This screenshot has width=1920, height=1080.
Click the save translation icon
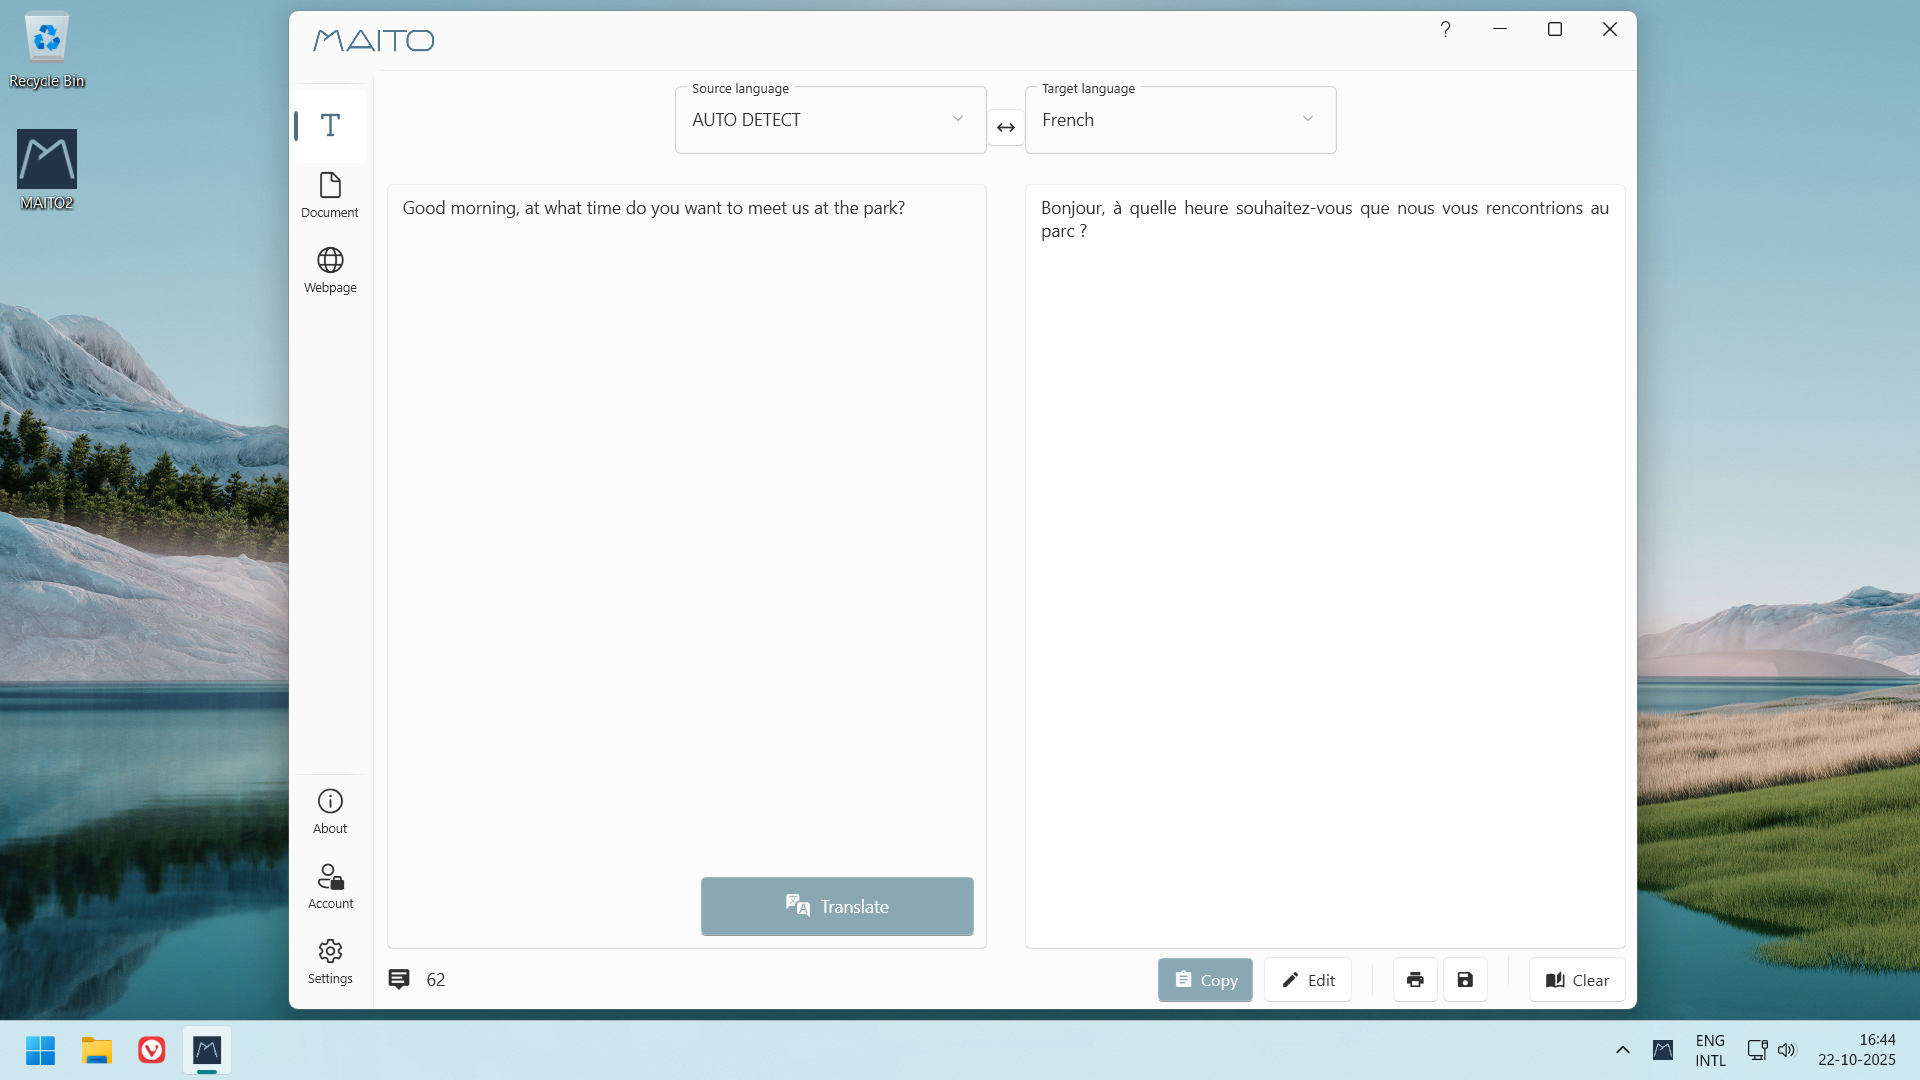(1465, 980)
